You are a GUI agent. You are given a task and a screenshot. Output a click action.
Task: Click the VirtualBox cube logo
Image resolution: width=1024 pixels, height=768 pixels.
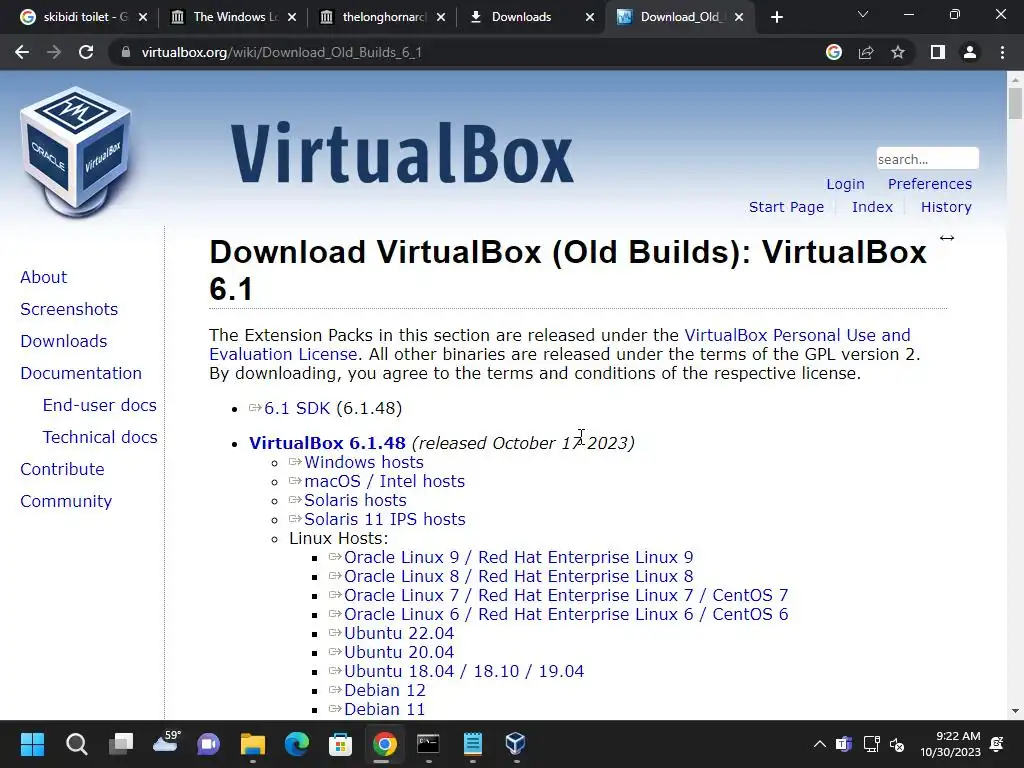coord(76,152)
